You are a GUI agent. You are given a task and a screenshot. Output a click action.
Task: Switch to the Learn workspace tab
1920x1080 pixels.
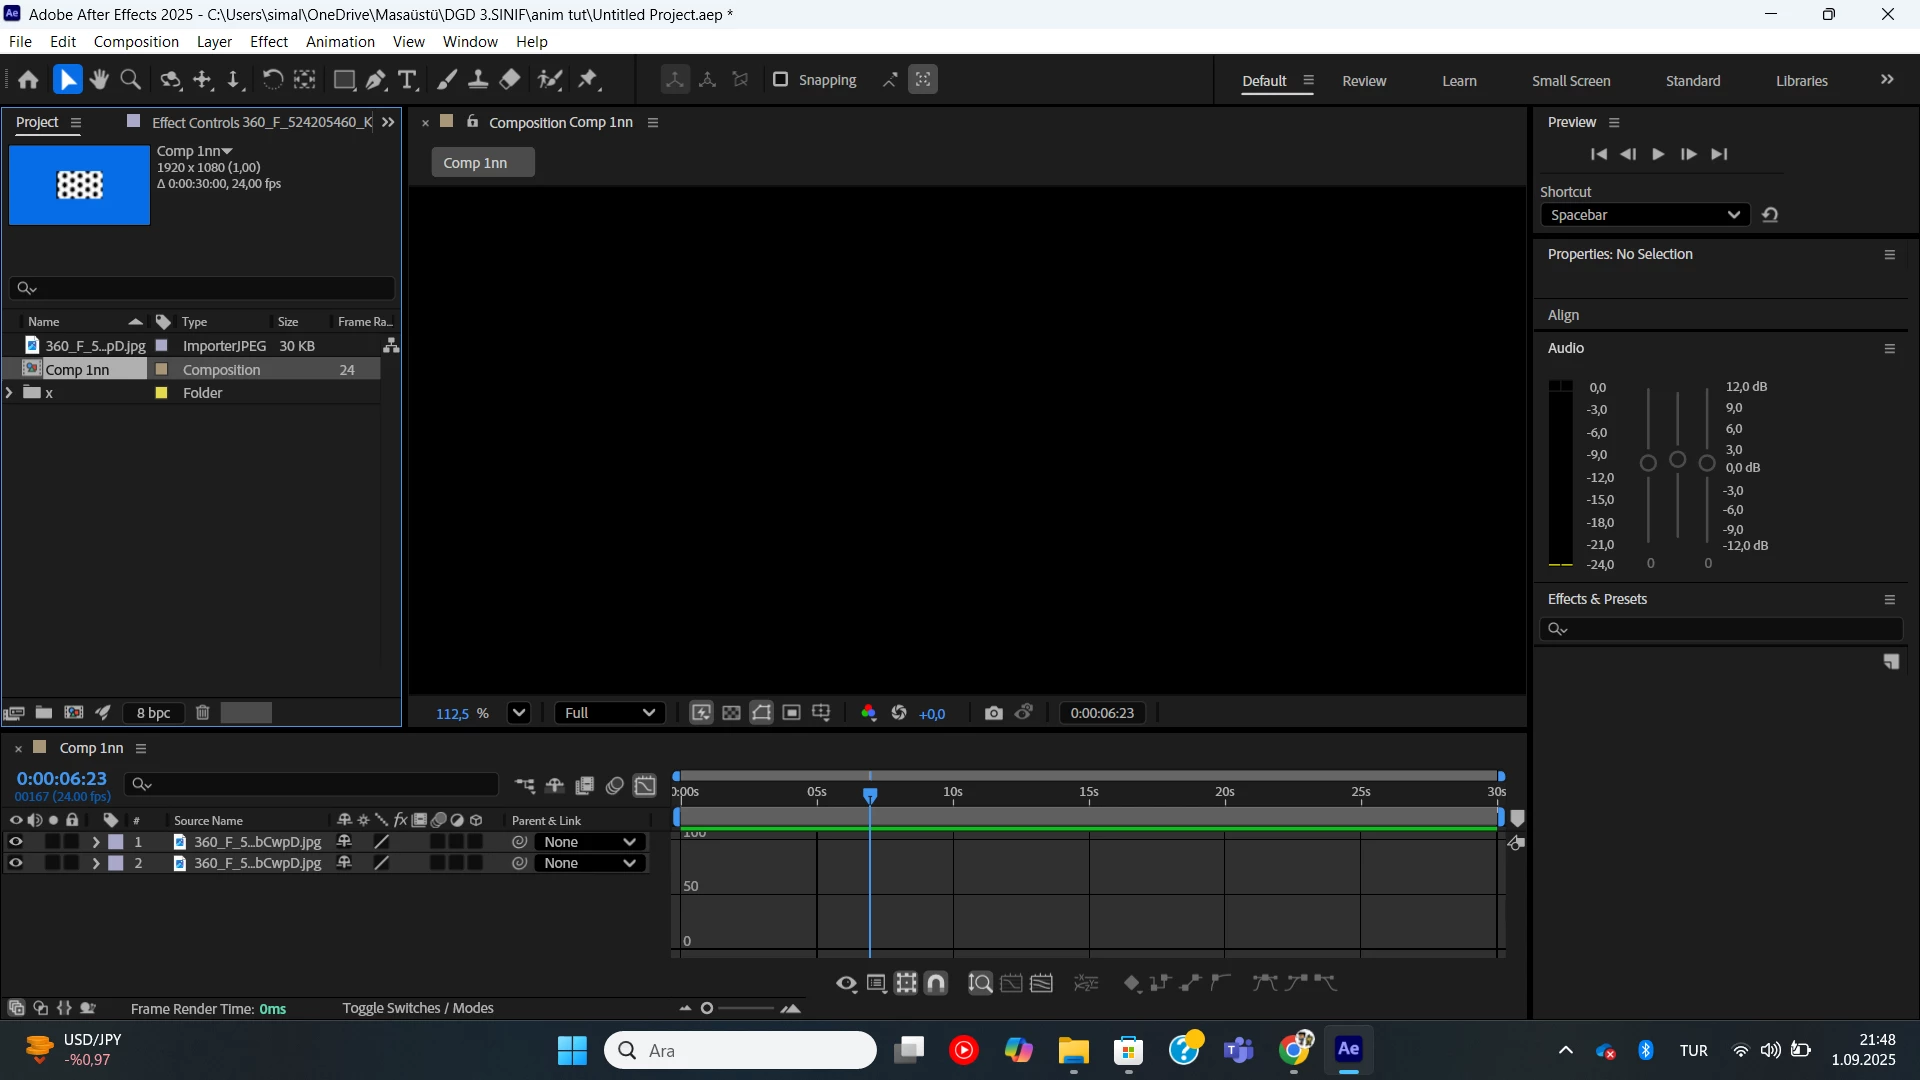[x=1459, y=81]
